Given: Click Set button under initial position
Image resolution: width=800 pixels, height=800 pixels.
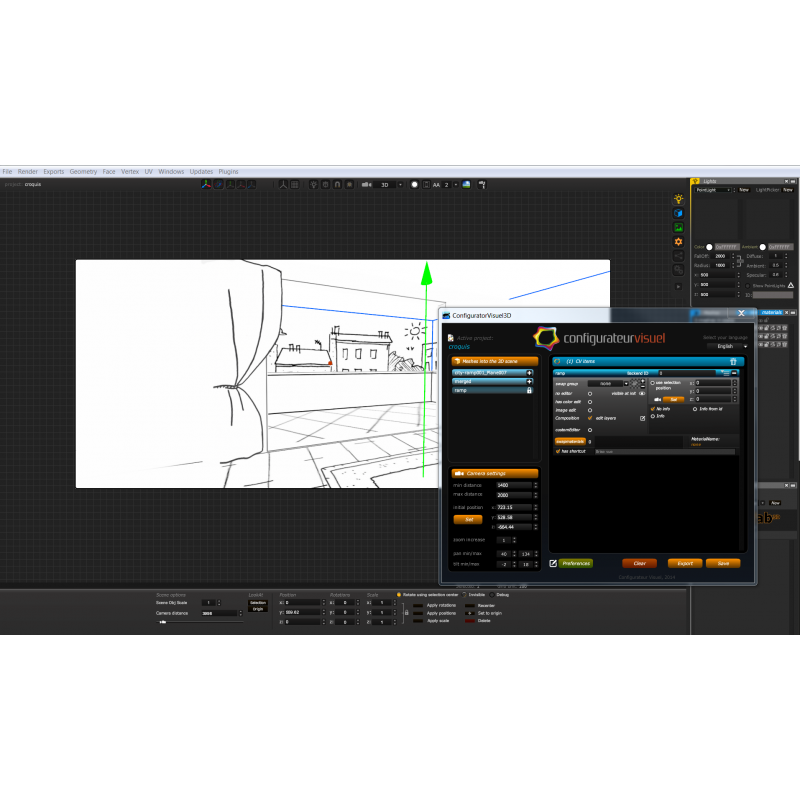Looking at the screenshot, I should tap(468, 519).
